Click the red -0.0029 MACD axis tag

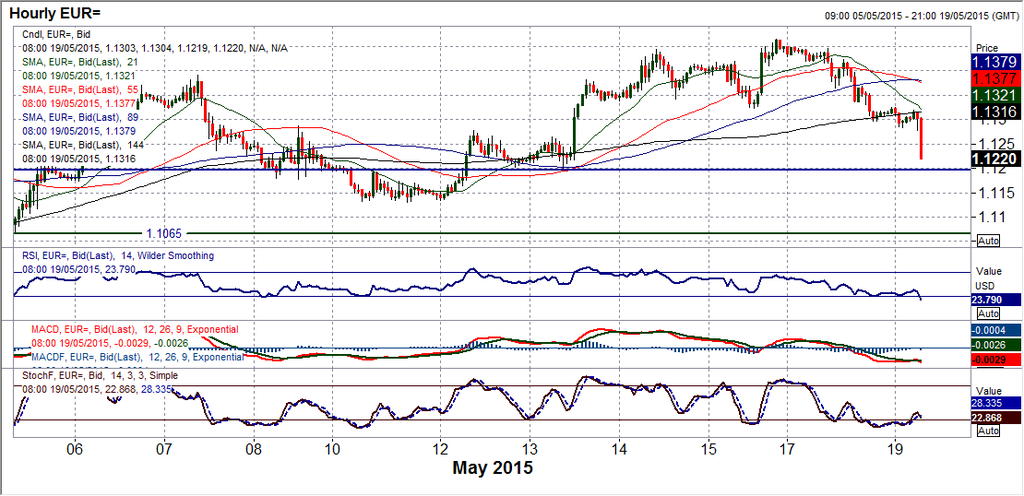pyautogui.click(x=994, y=360)
